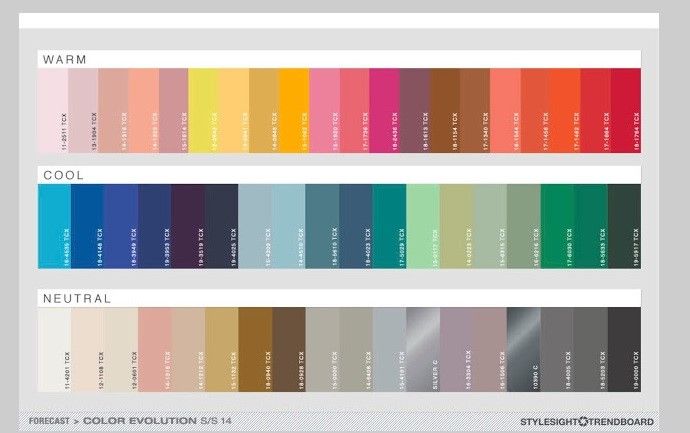Click the FORECAST breadcrumb label
Viewport: 690px width, 433px height.
[49, 421]
